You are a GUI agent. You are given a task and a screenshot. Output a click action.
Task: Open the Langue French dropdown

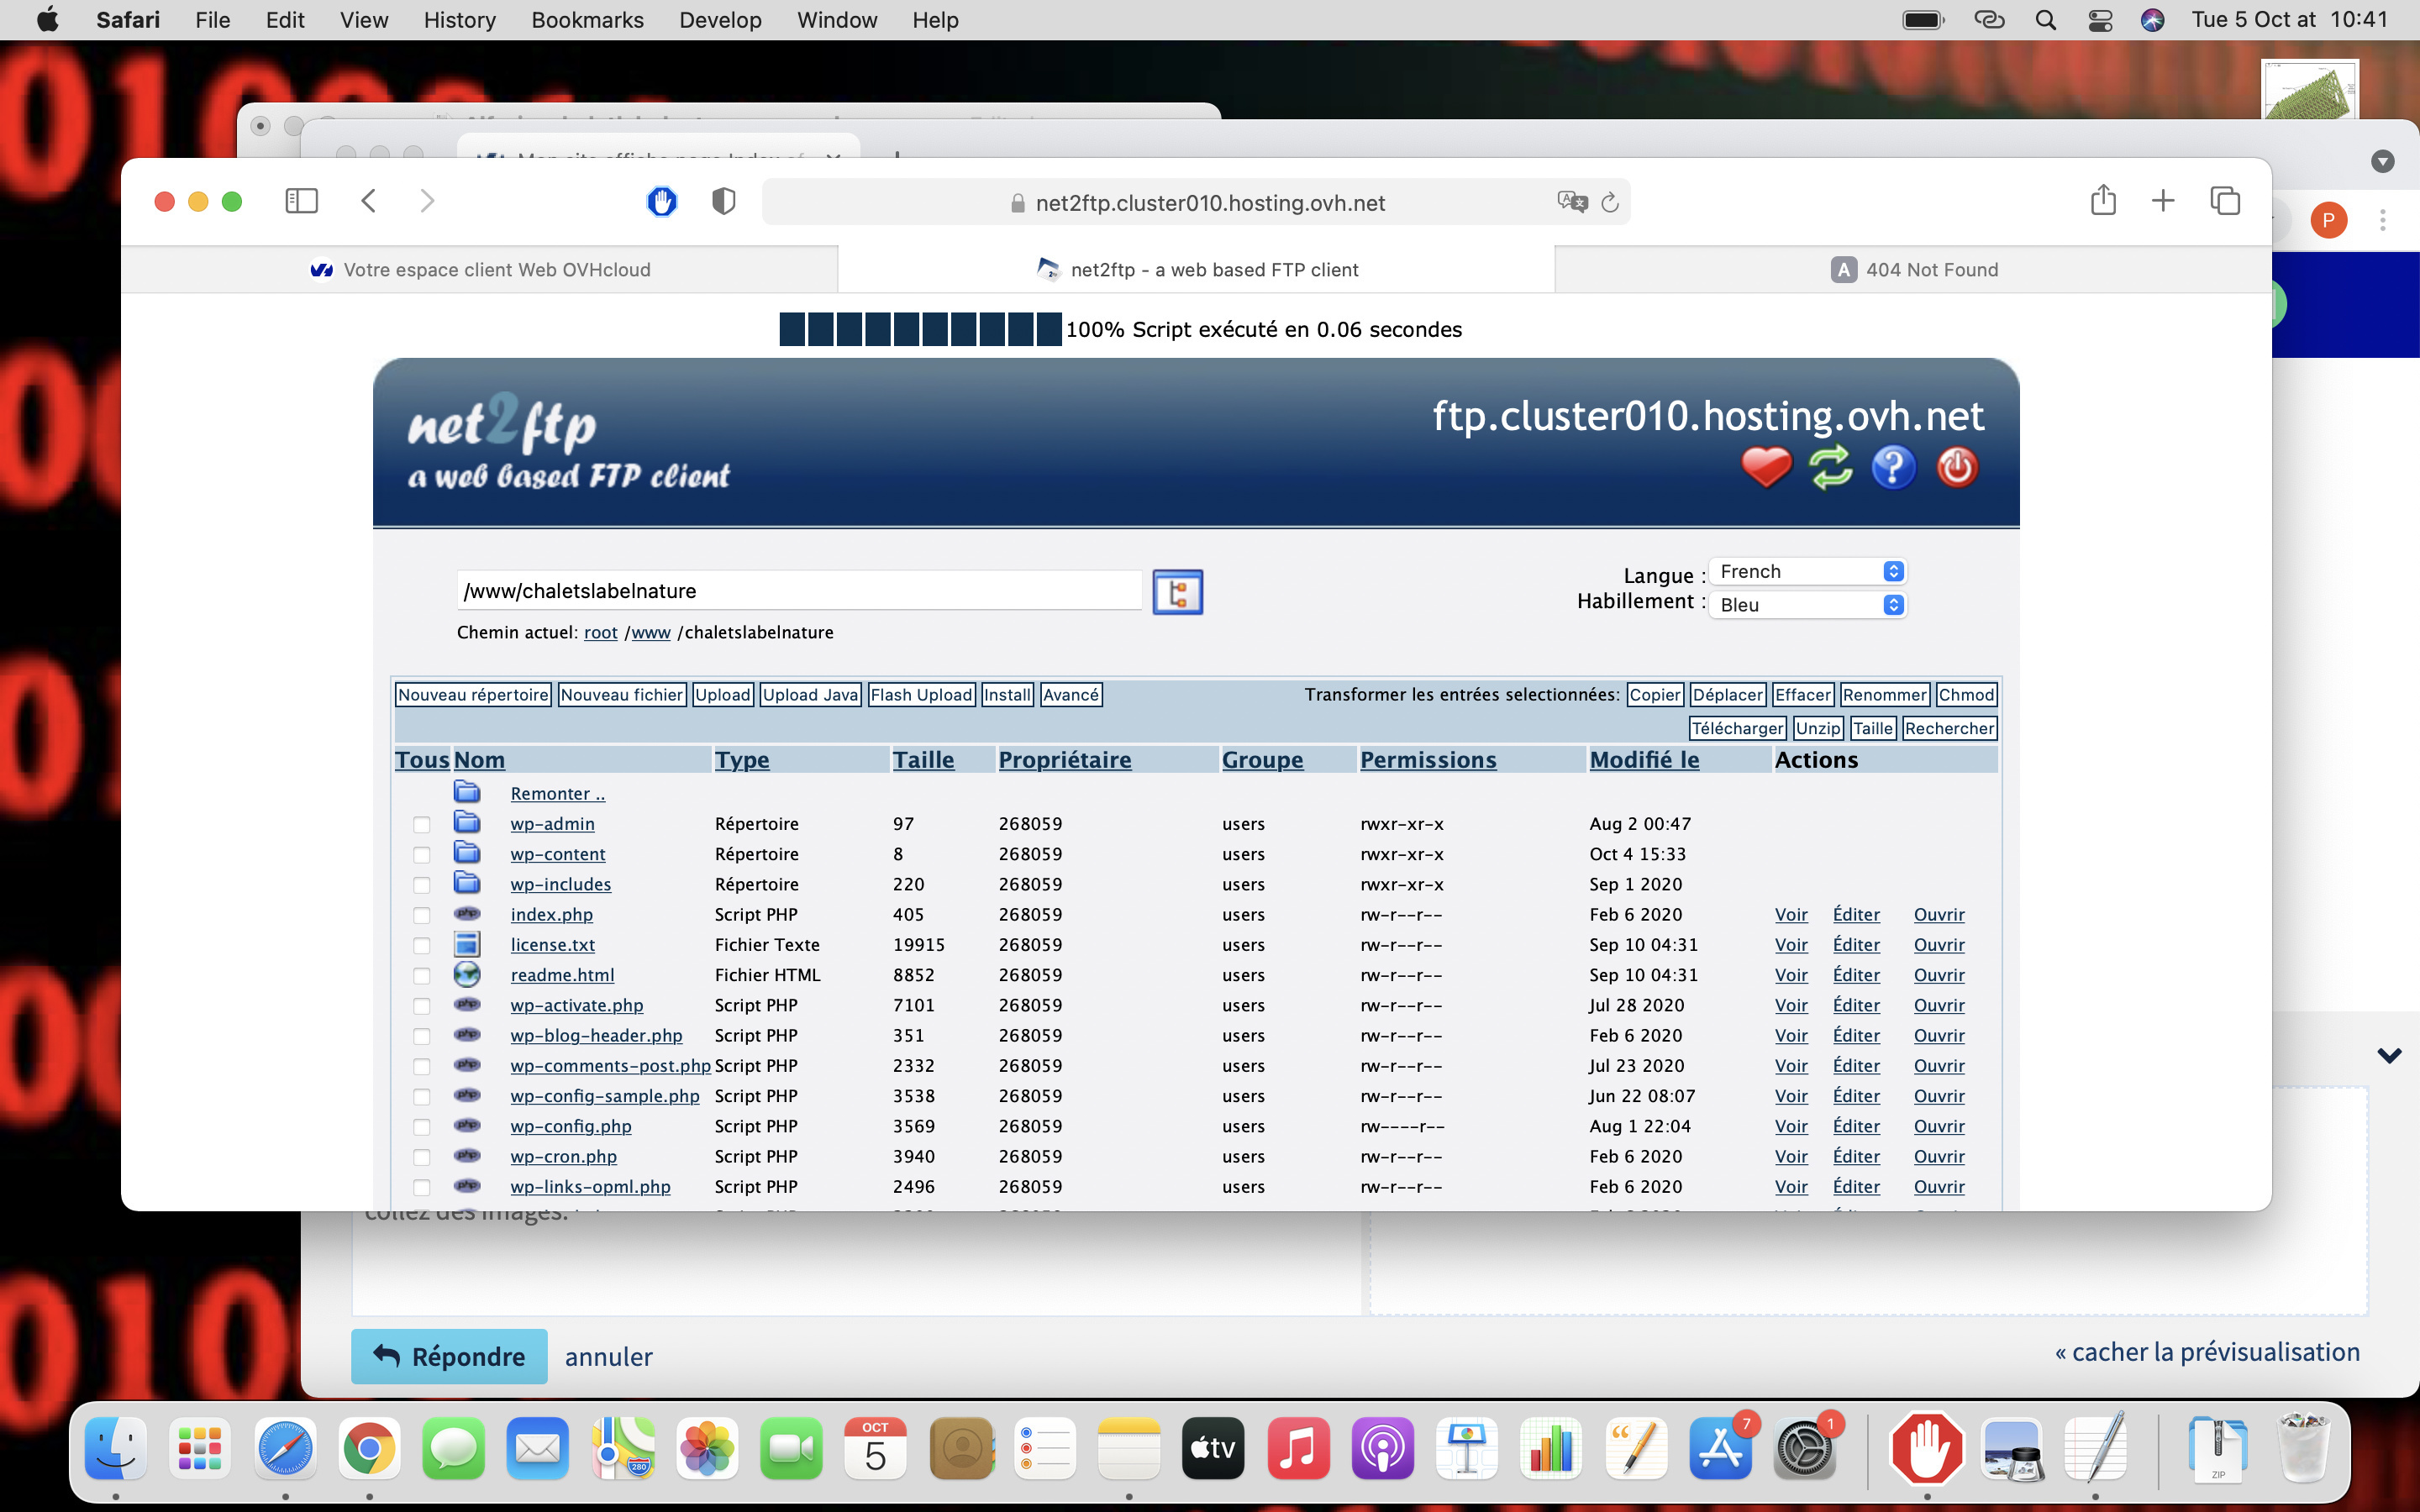1807,571
